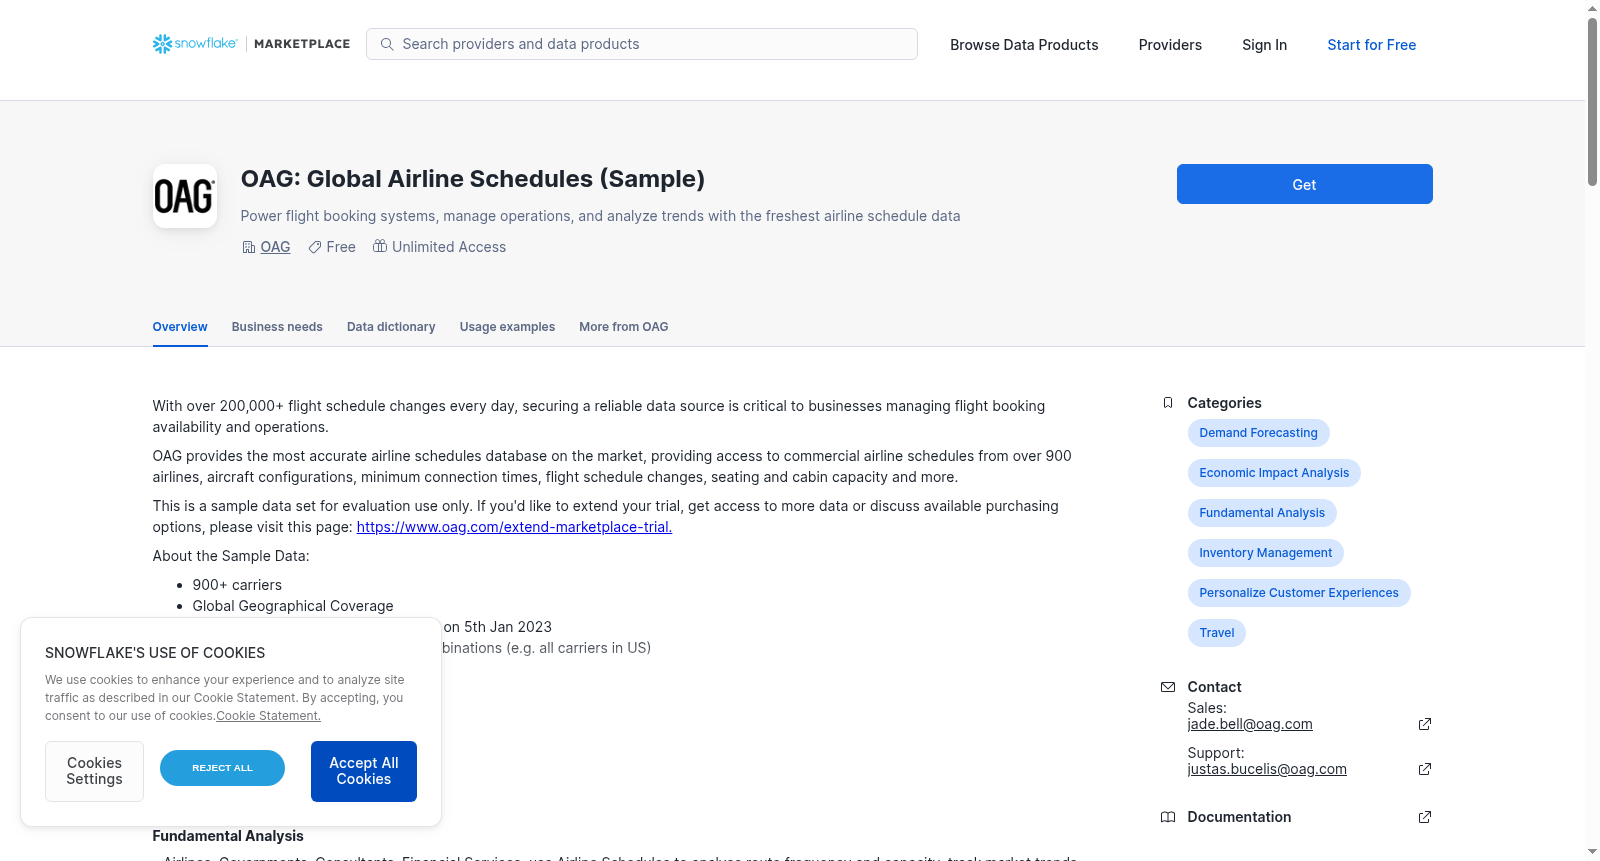Click REJECT ALL cookies button
This screenshot has height=861, width=1600.
(222, 768)
